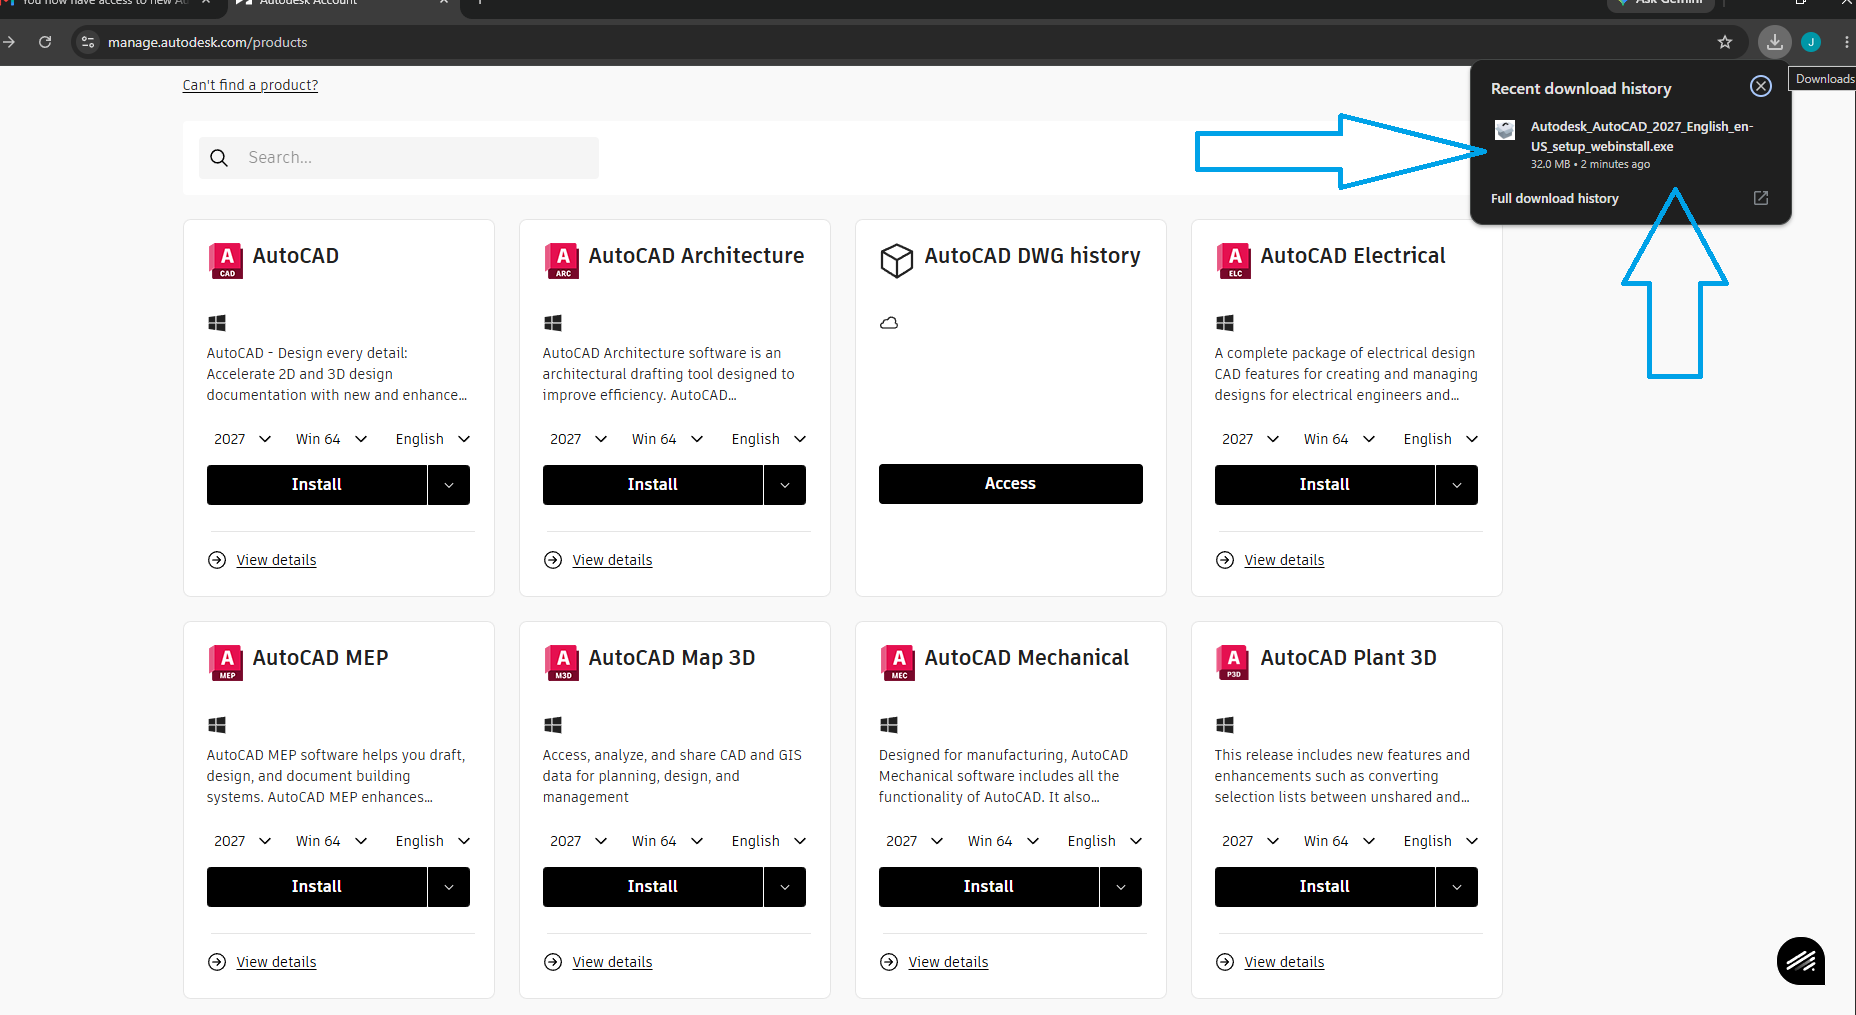Install AutoCAD MEP
1856x1015 pixels.
[317, 887]
